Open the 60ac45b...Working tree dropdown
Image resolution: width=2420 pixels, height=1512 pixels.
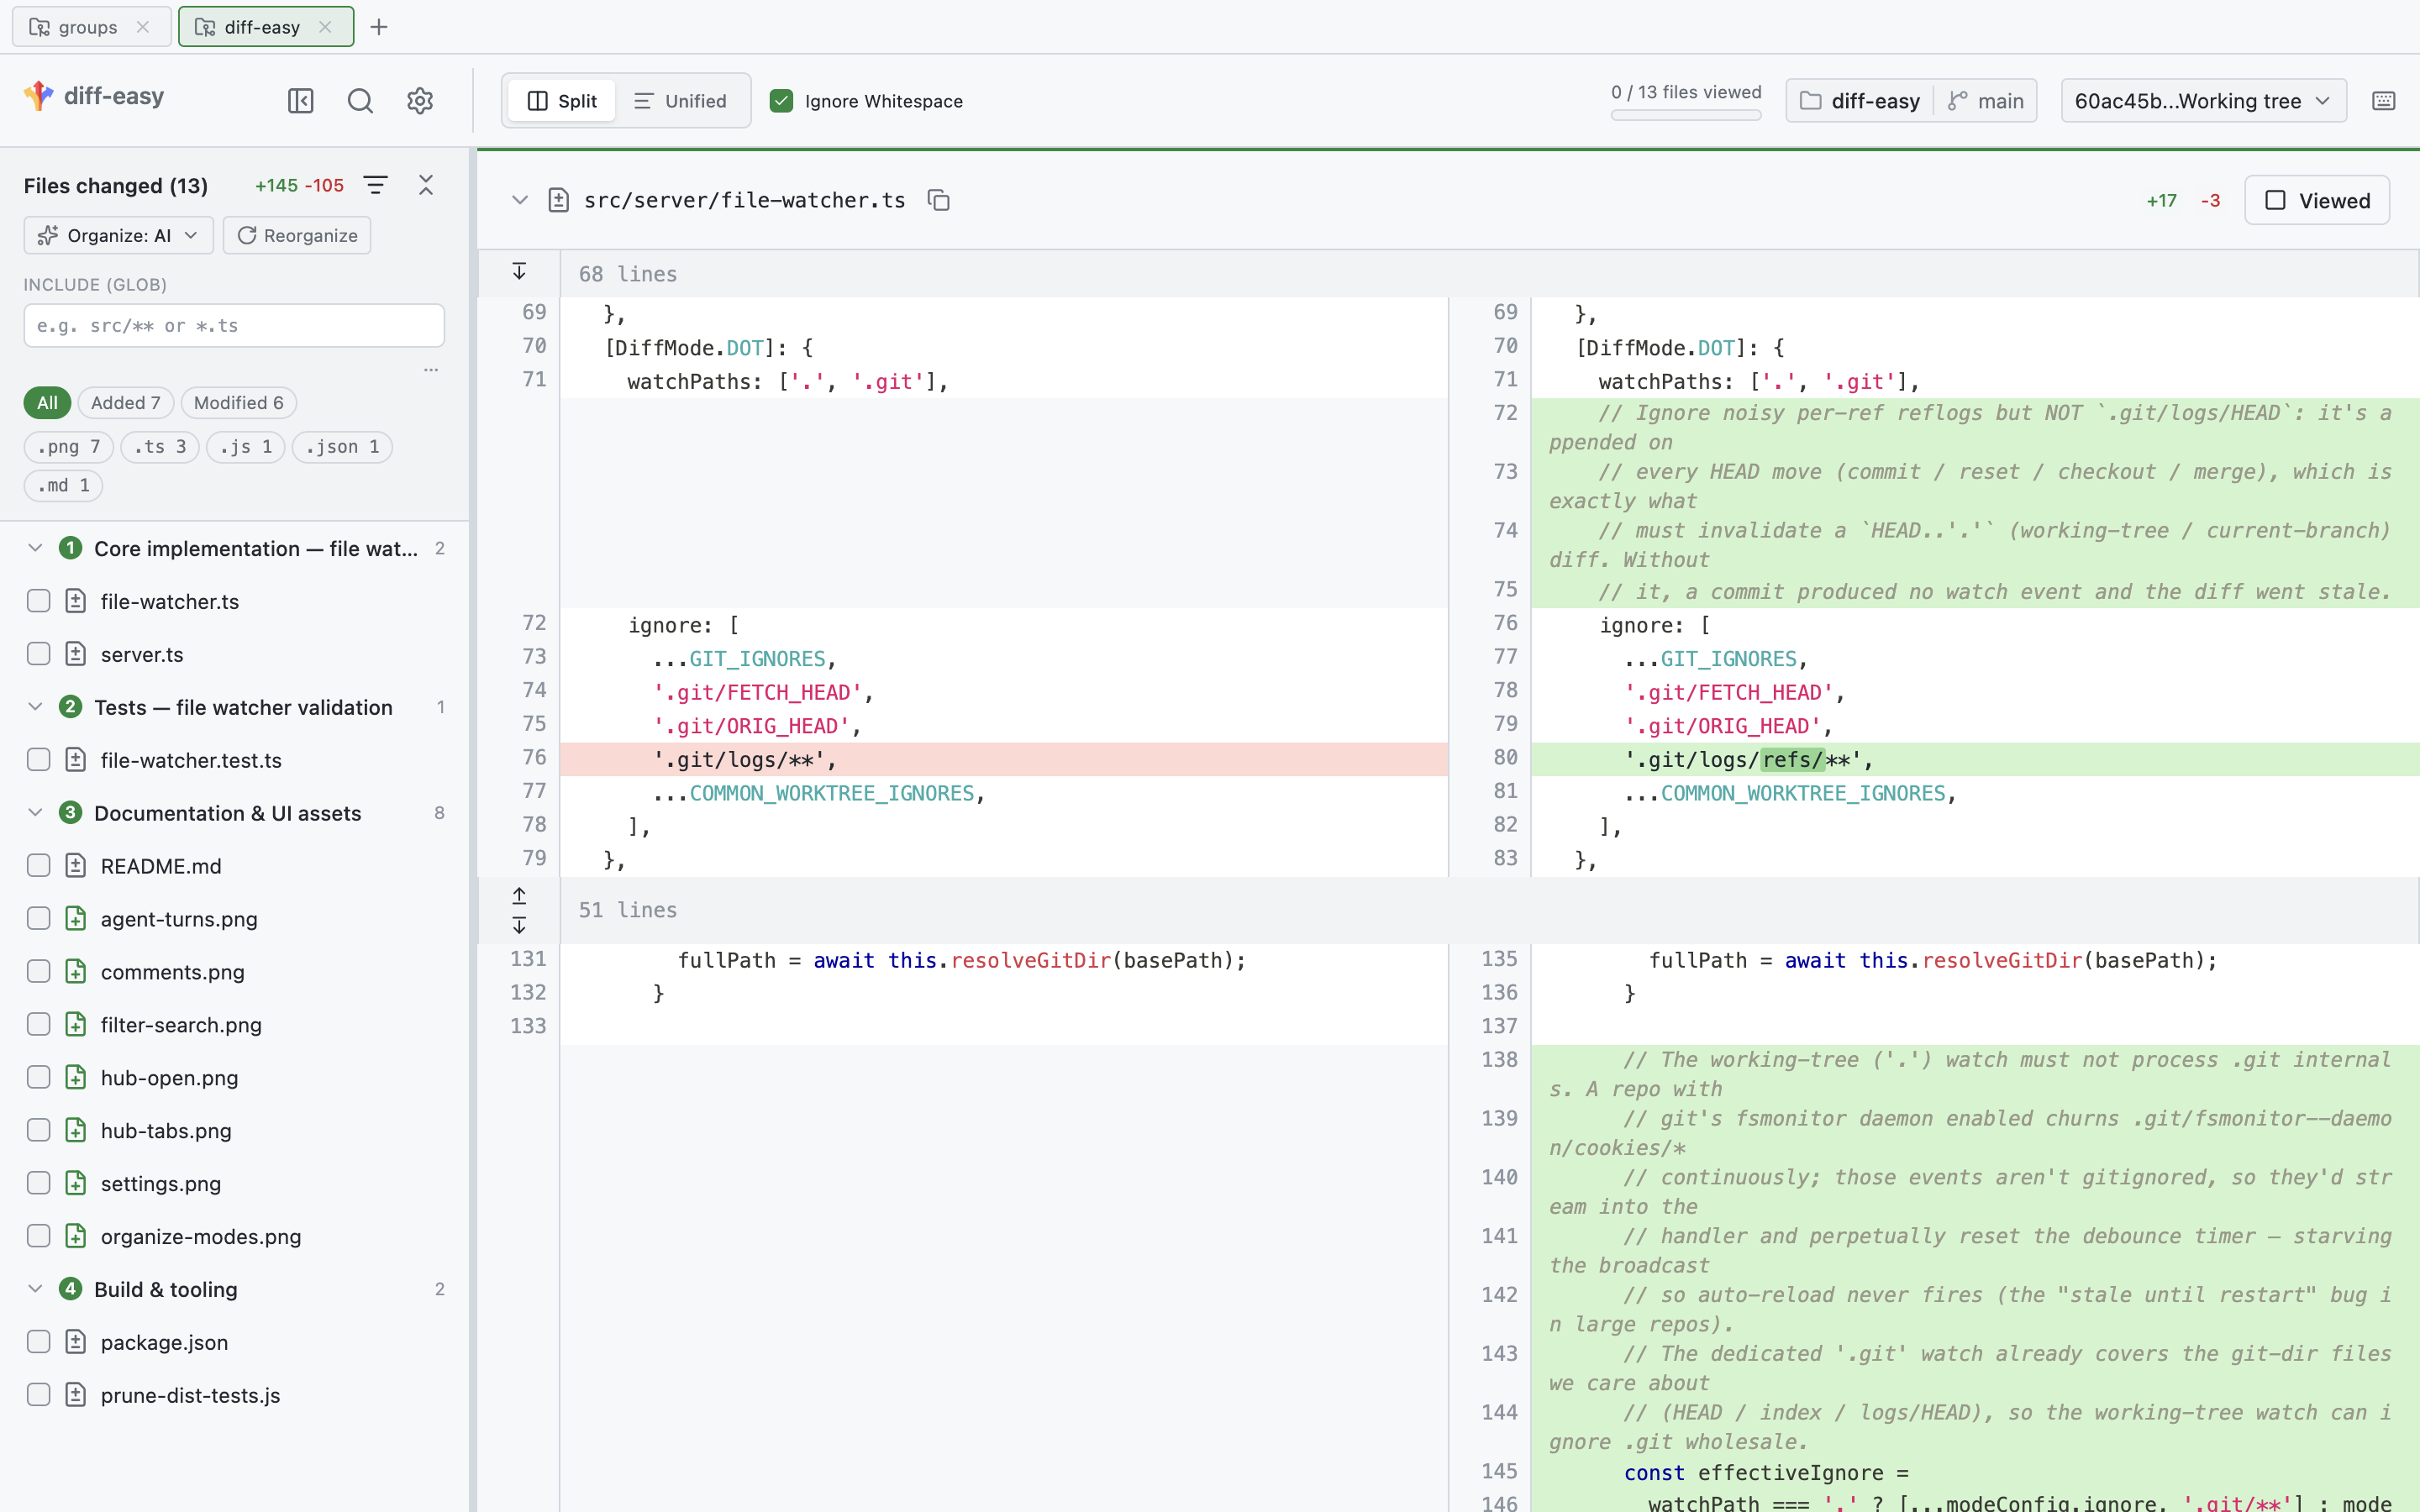tap(2203, 101)
